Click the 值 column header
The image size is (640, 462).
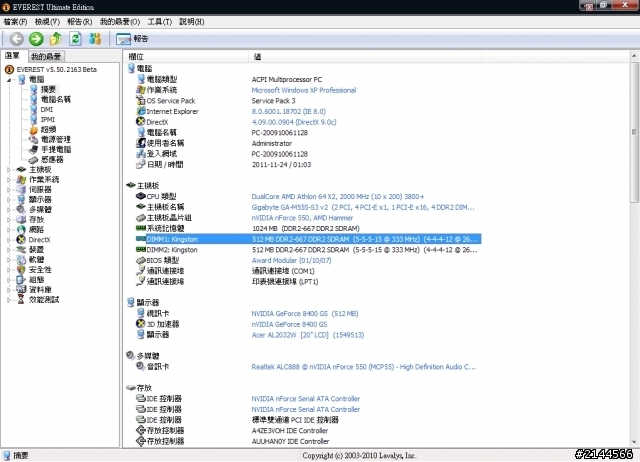[365, 57]
